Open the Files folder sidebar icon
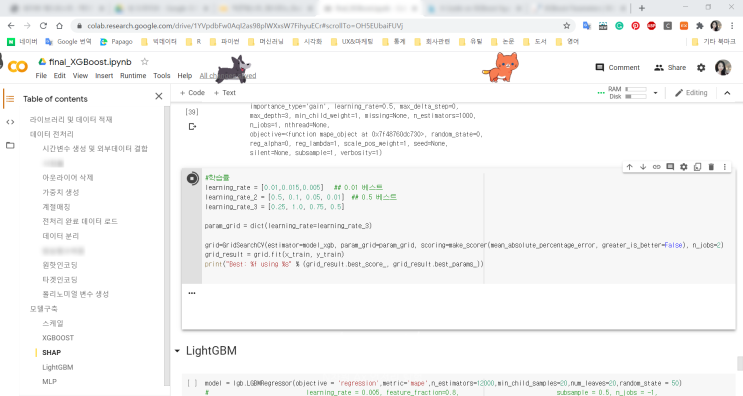This screenshot has width=743, height=396. tap(10, 145)
